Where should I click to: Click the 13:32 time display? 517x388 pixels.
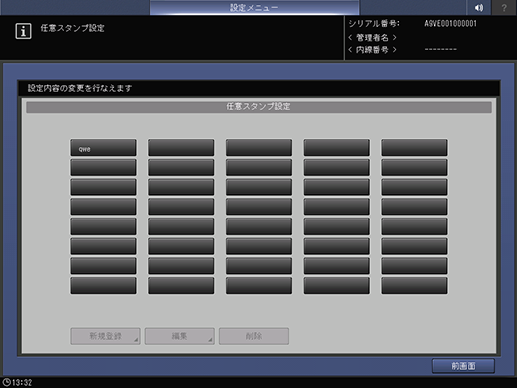click(x=22, y=382)
